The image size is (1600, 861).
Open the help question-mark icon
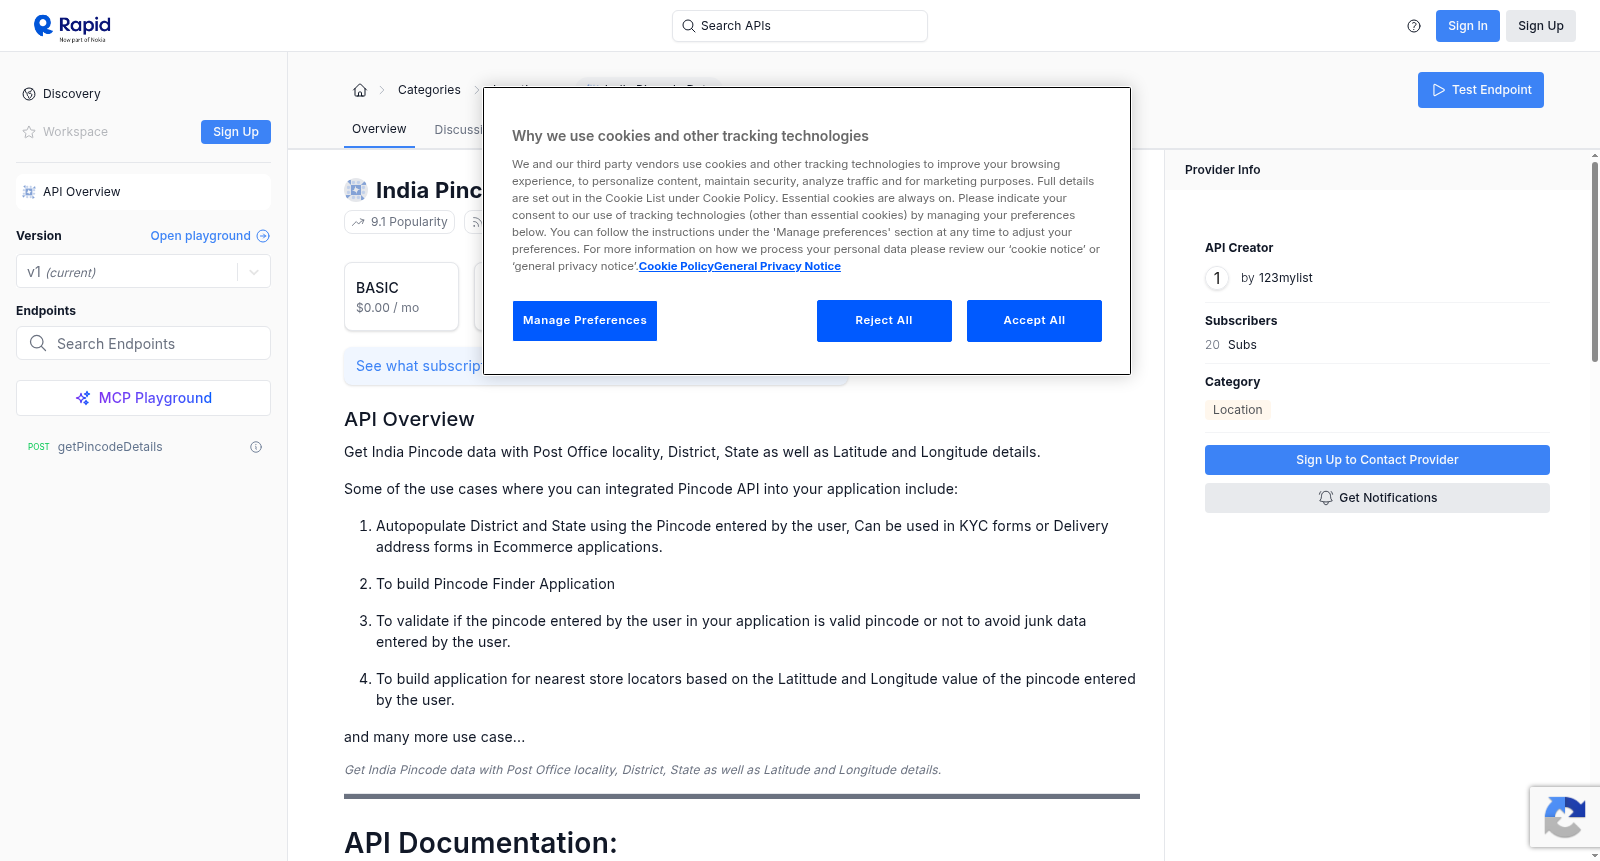click(1414, 26)
